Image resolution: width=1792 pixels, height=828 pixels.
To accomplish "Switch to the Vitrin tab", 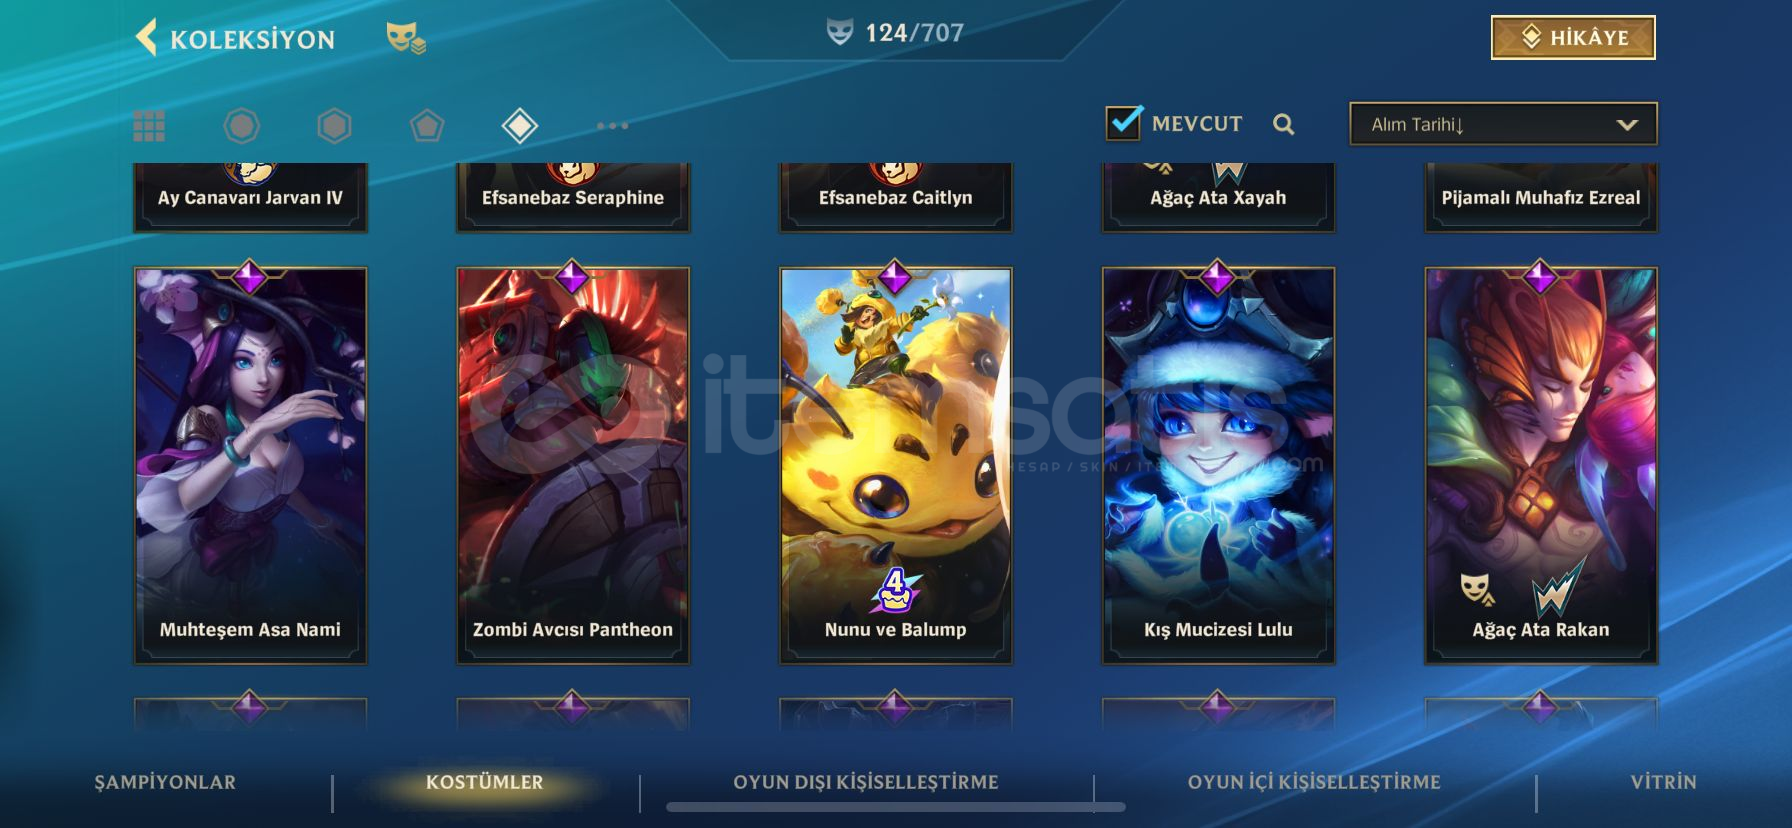I will pyautogui.click(x=1663, y=782).
